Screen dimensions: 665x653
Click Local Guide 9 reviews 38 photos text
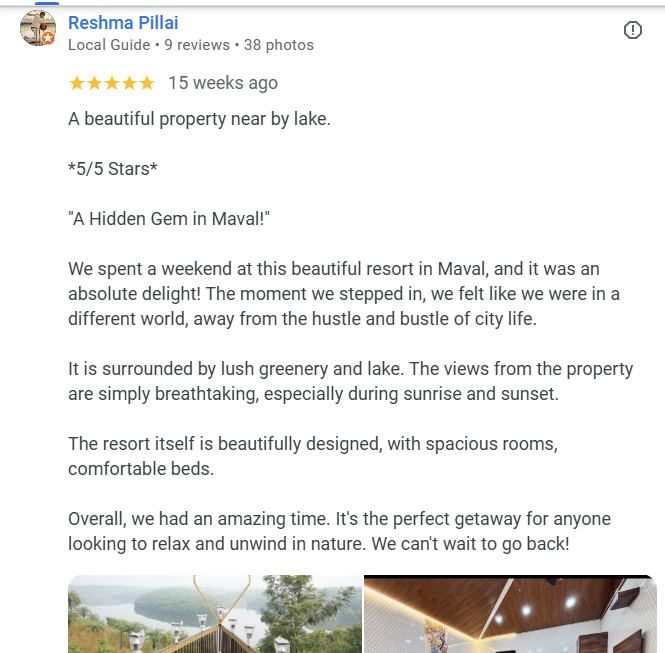190,45
